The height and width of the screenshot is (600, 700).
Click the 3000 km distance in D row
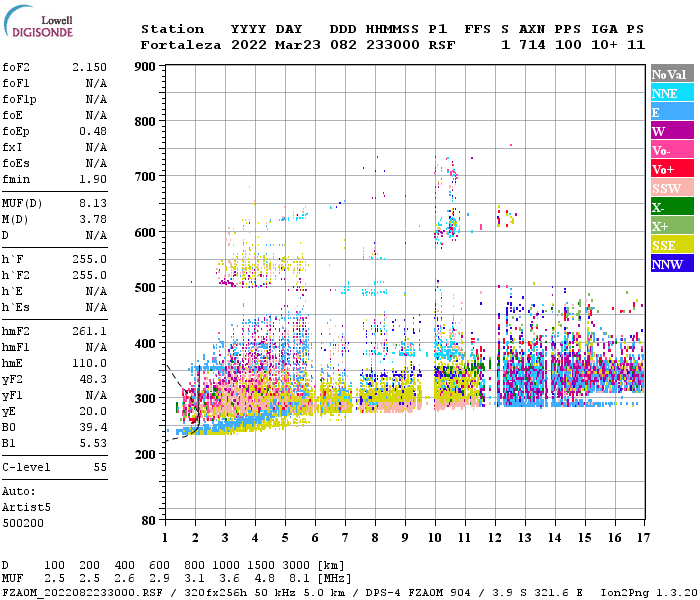[296, 565]
